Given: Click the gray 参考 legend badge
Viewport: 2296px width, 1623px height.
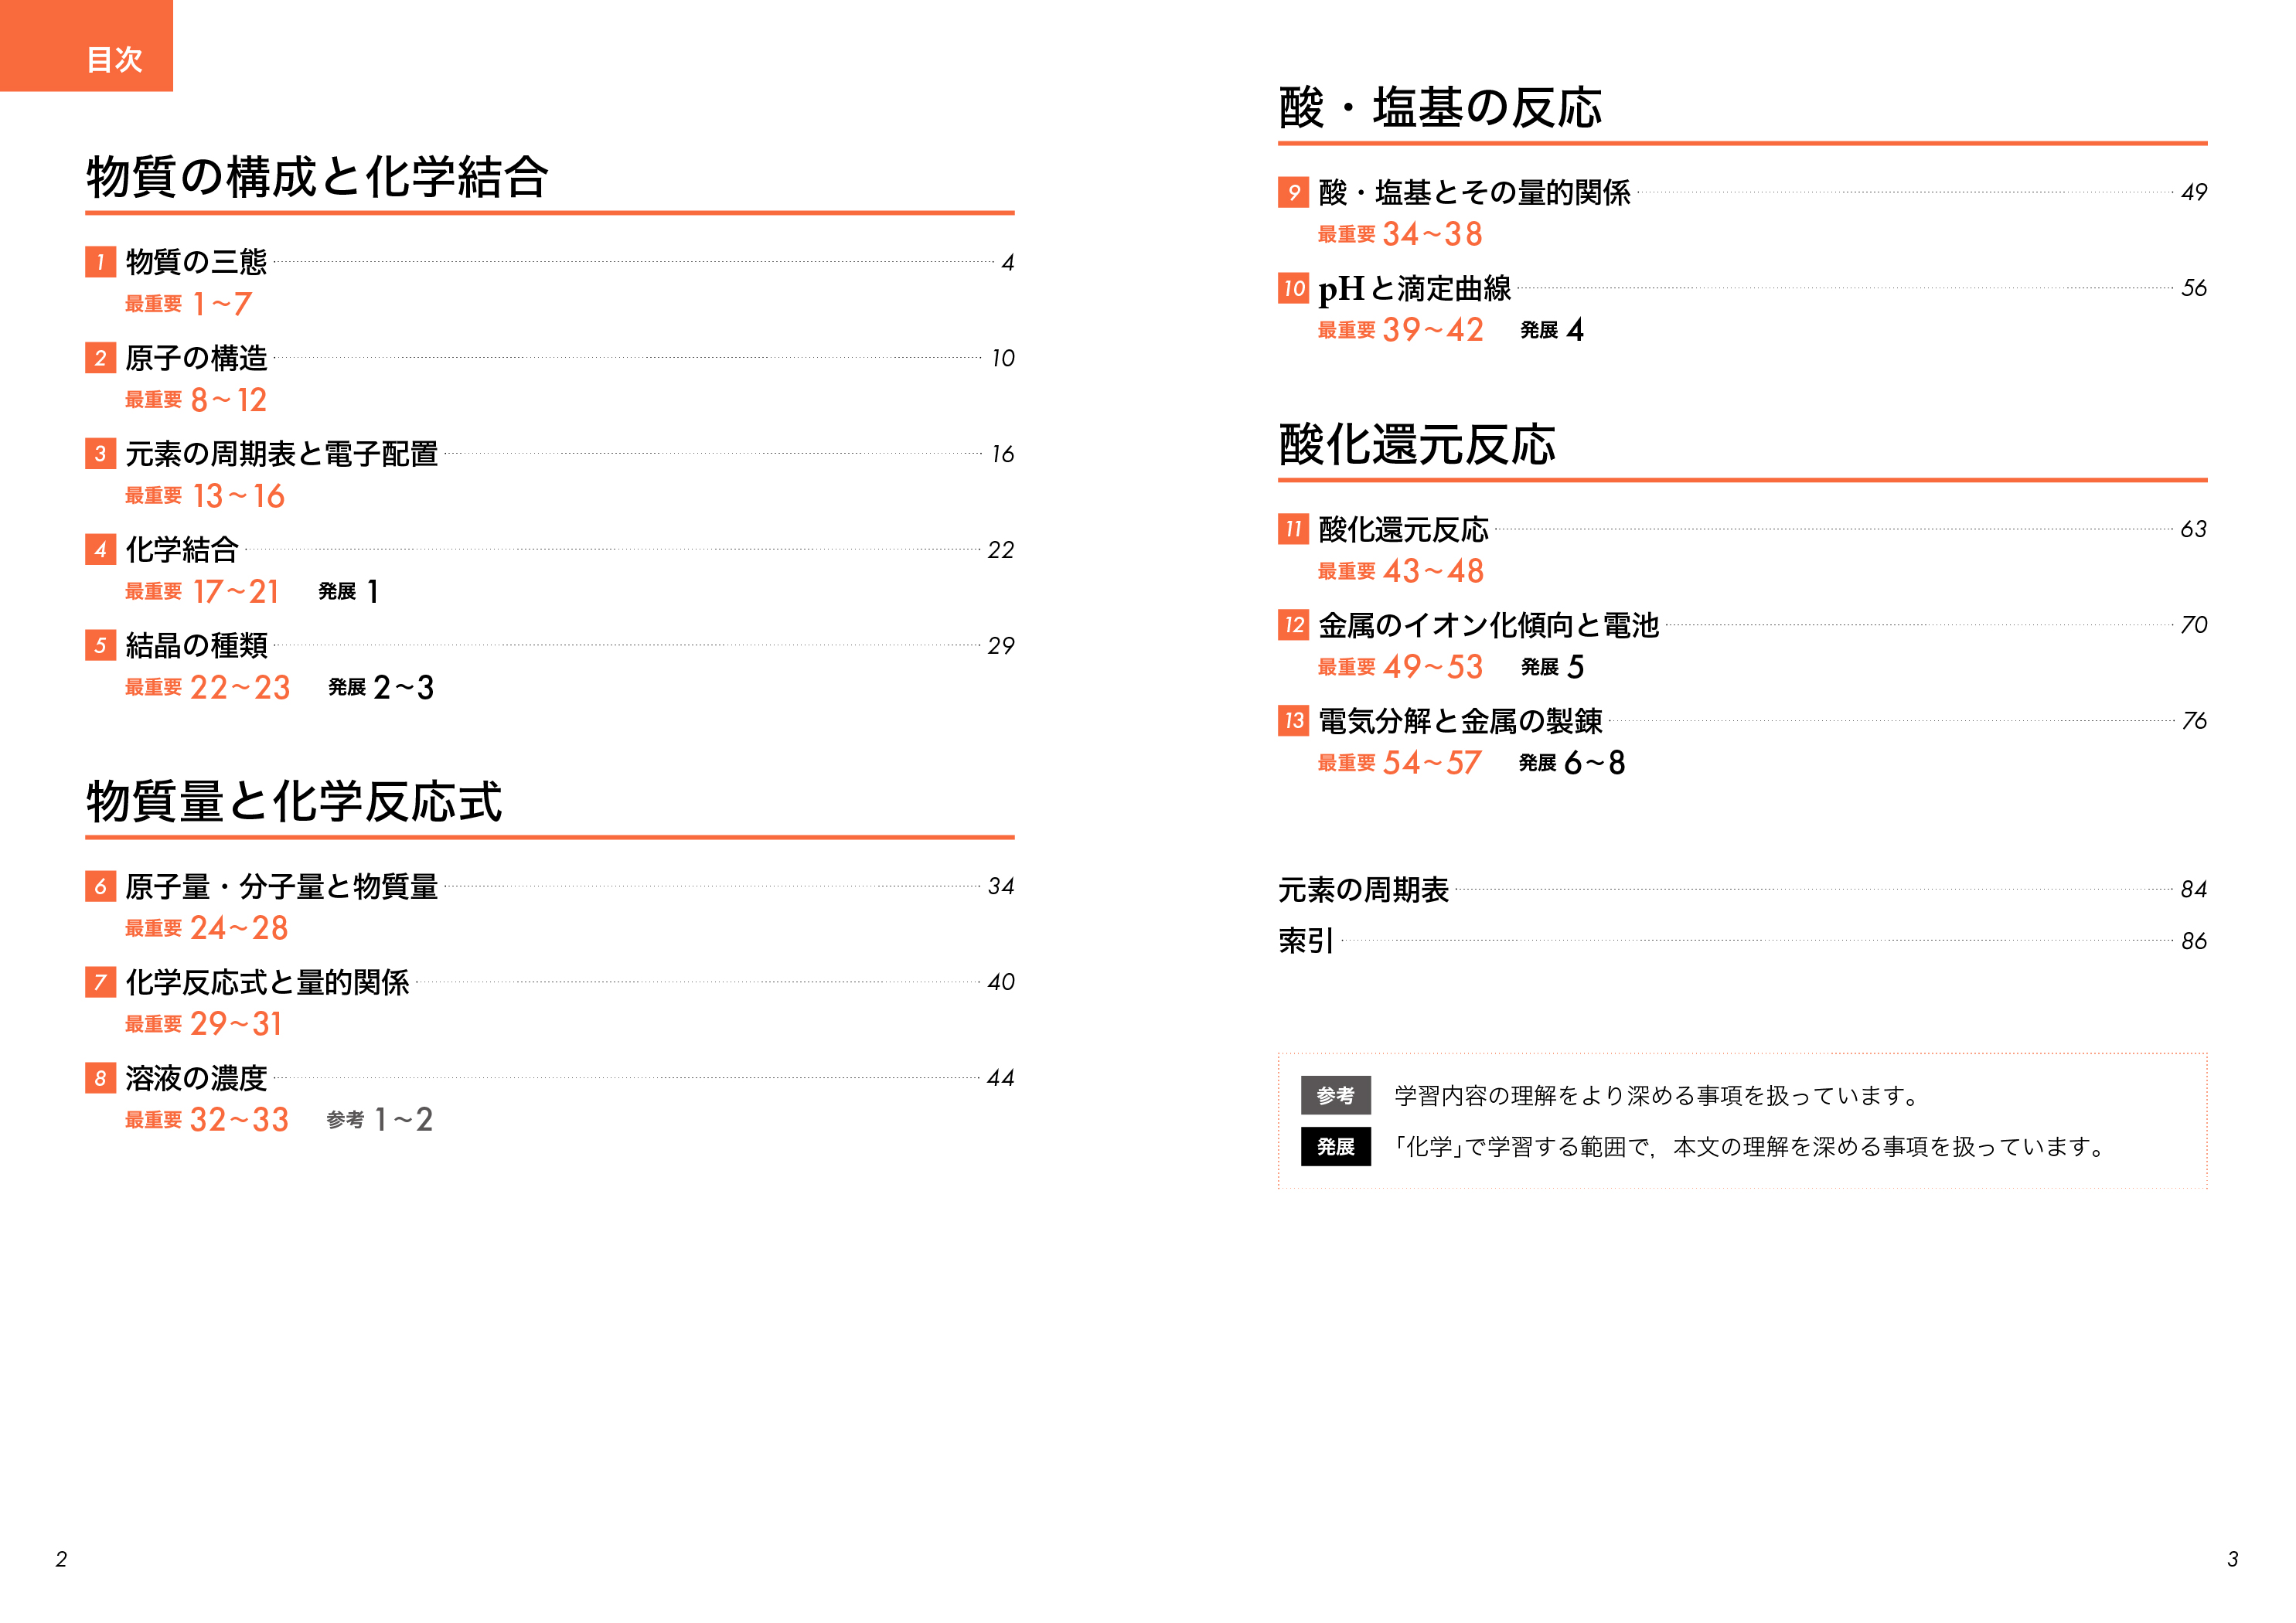Looking at the screenshot, I should (1335, 1095).
